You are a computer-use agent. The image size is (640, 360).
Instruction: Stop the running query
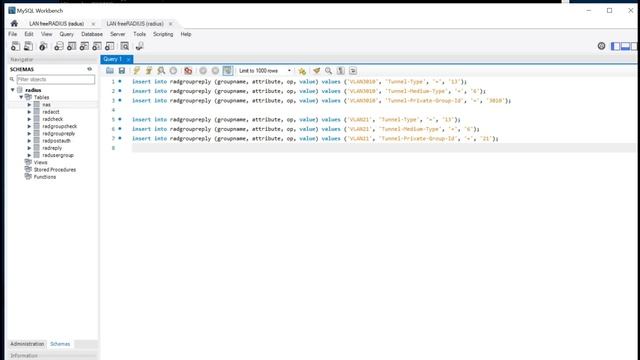173,71
